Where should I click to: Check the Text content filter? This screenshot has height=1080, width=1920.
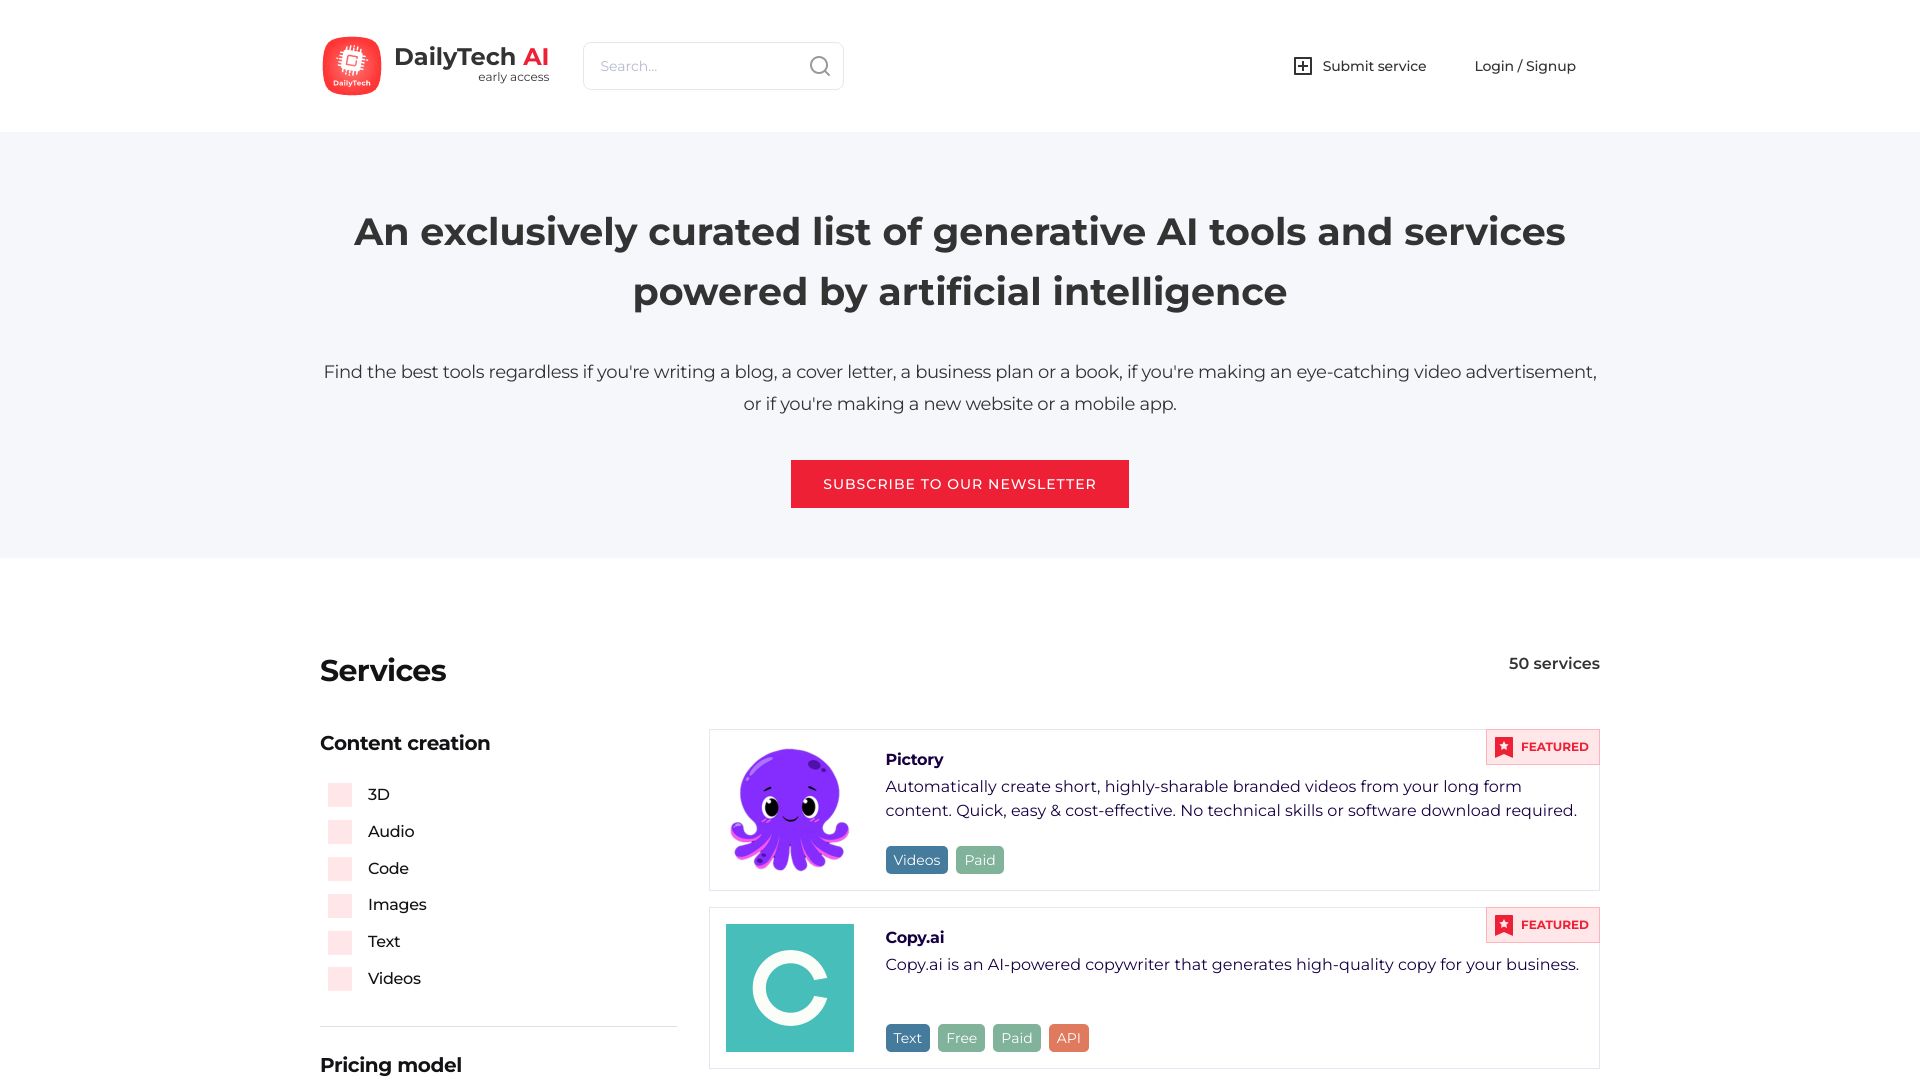[x=340, y=941]
